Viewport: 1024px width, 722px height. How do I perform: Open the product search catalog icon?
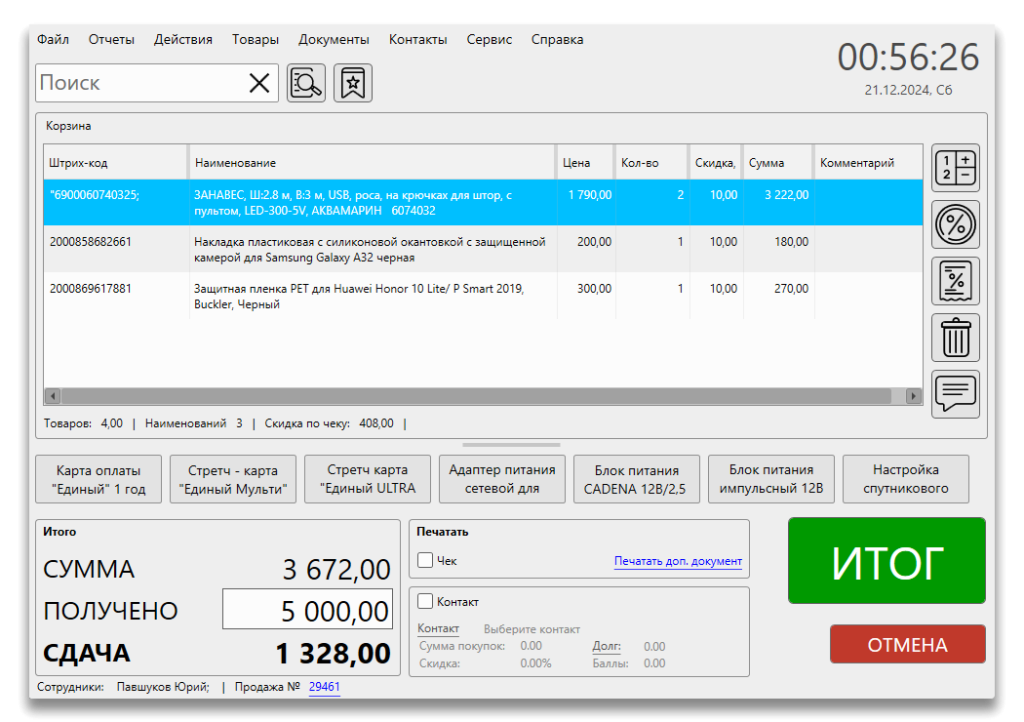coord(306,82)
